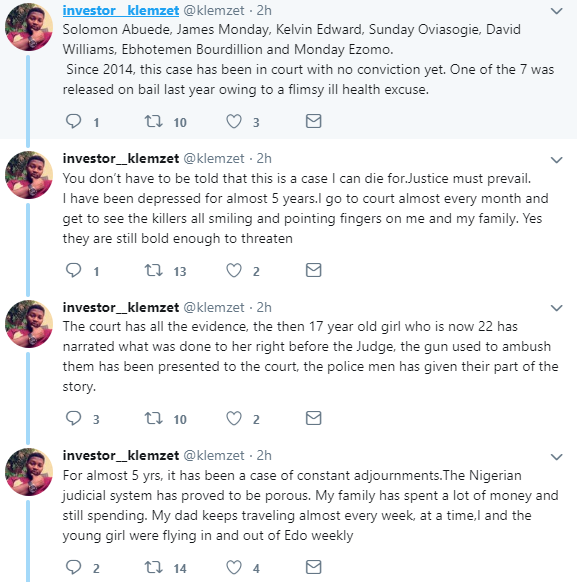Retweet the 'Justice must prevail' tweet

point(153,270)
